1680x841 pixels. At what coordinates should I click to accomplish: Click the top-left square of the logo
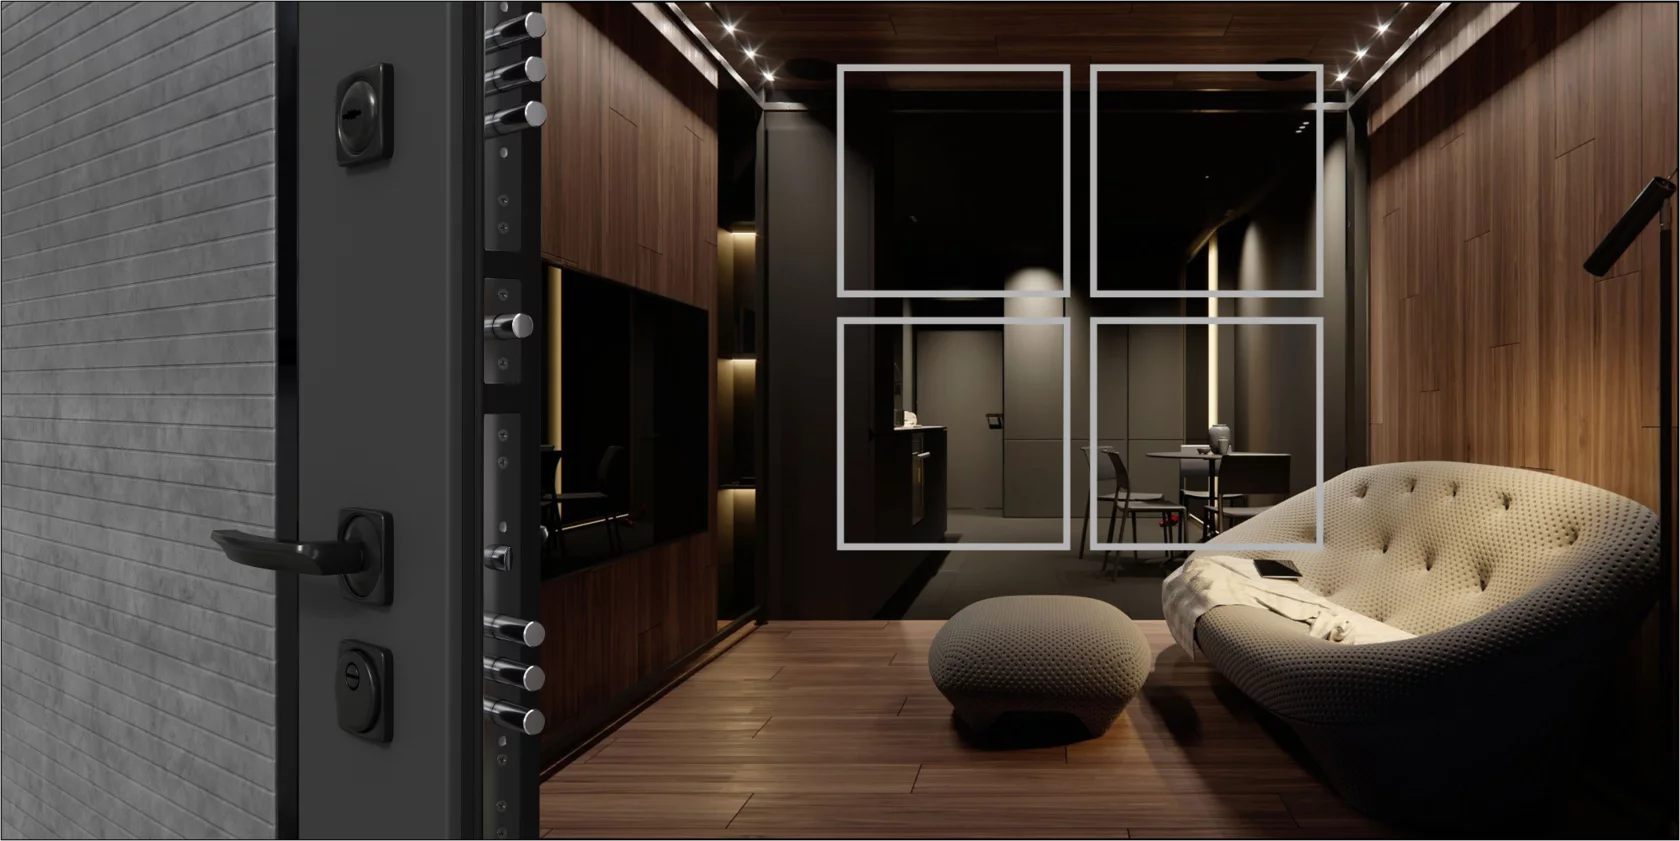pos(953,181)
